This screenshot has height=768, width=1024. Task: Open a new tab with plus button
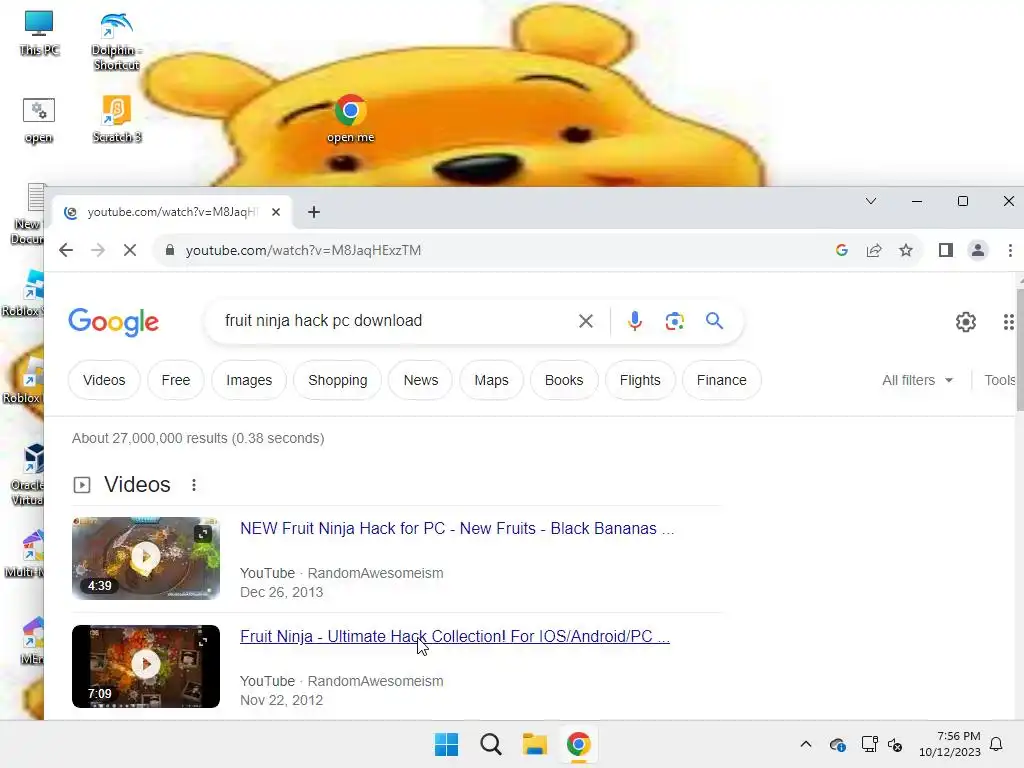pyautogui.click(x=314, y=212)
